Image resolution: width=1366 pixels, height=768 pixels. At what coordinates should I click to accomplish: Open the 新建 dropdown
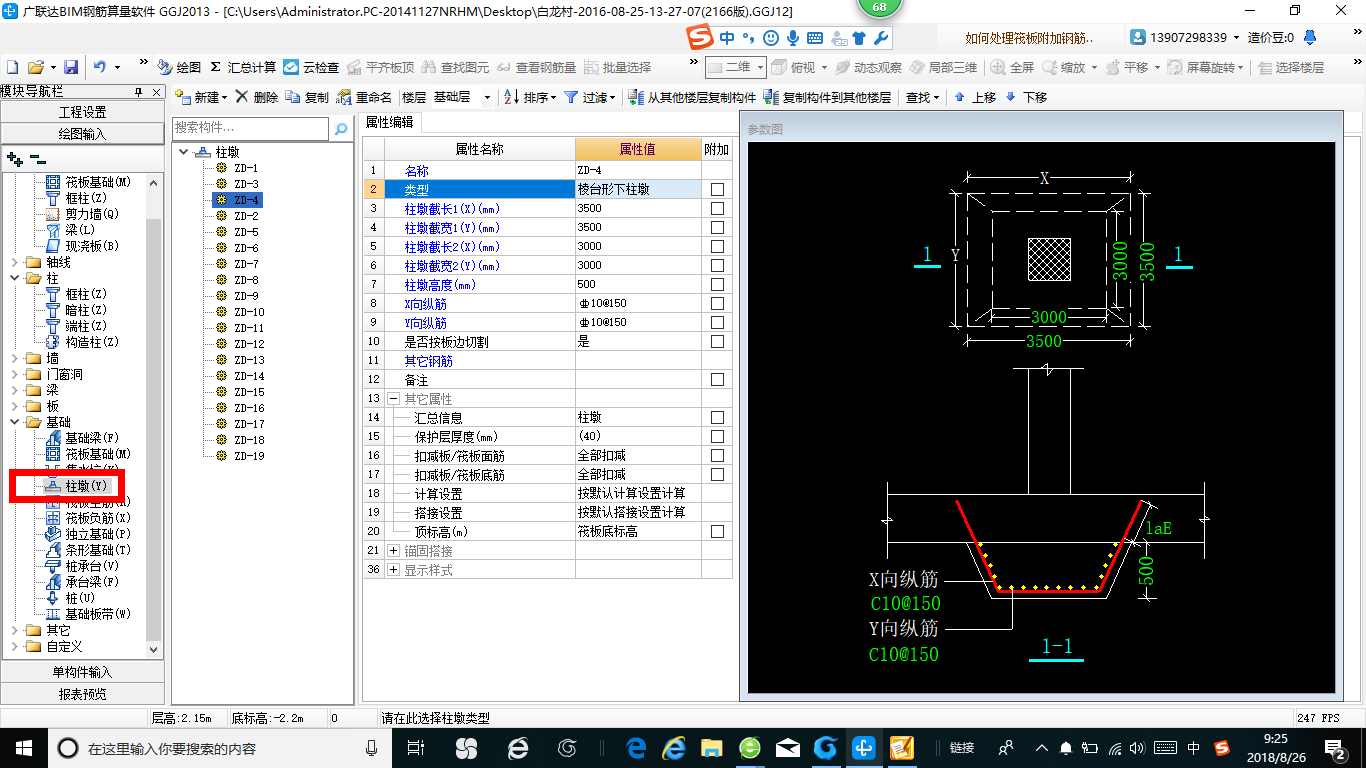(201, 97)
